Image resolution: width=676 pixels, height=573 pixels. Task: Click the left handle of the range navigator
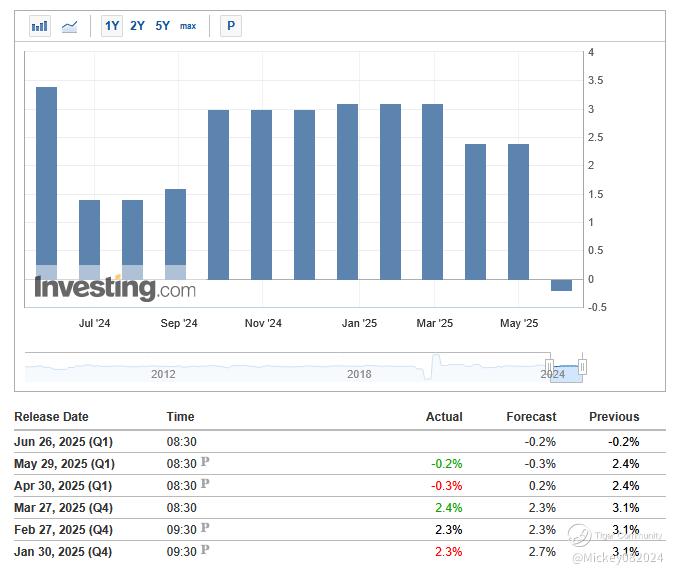coord(549,367)
